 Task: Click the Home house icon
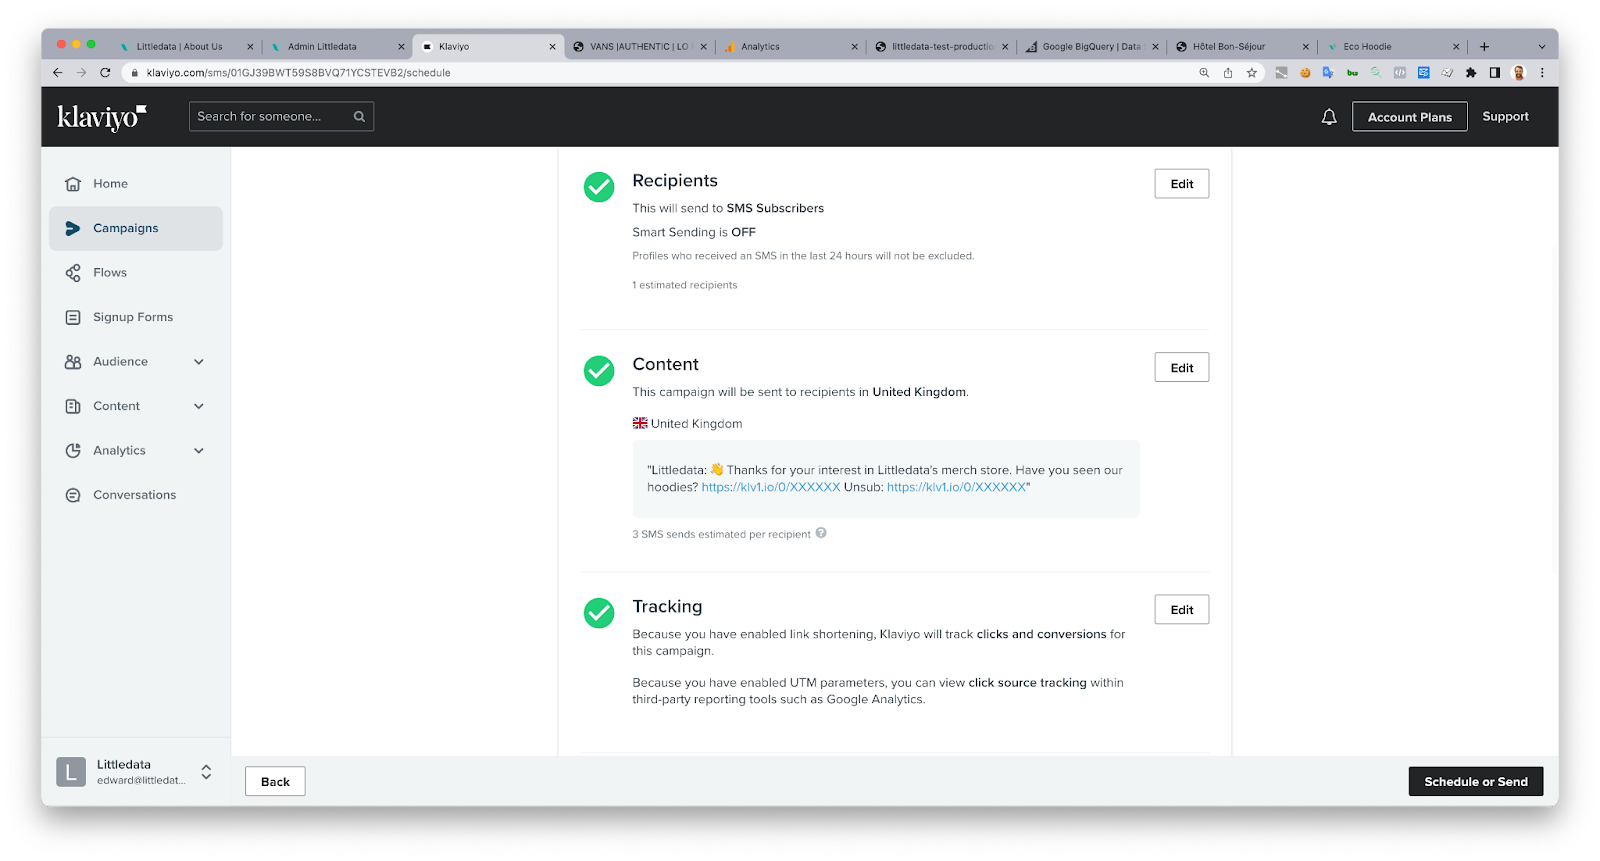tap(73, 184)
